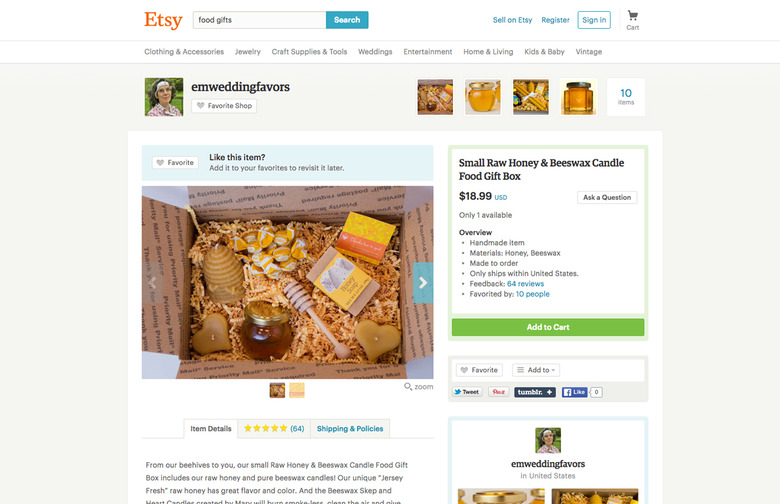This screenshot has width=780, height=504.
Task: Like item on Facebook
Action: pos(575,392)
